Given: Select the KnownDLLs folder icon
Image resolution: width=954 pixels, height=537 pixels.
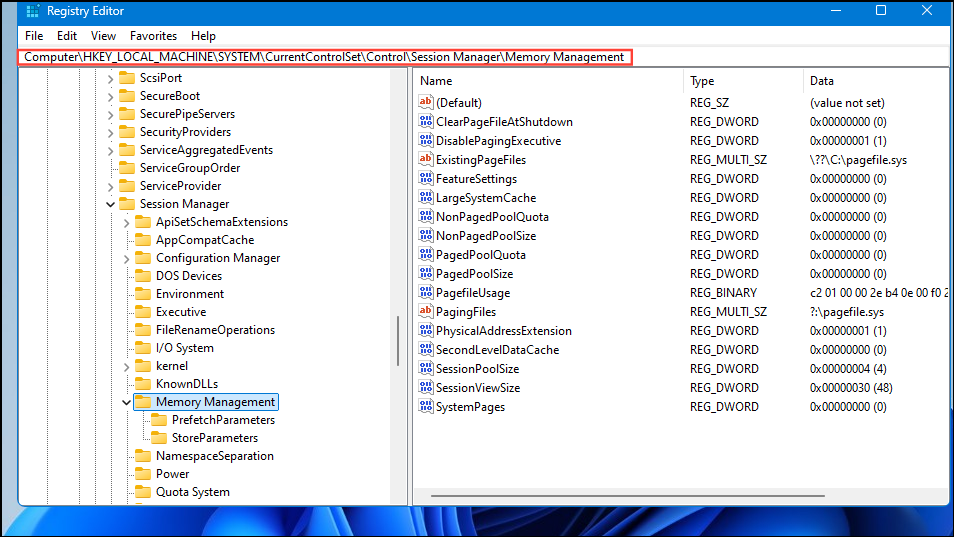Looking at the screenshot, I should pyautogui.click(x=143, y=384).
